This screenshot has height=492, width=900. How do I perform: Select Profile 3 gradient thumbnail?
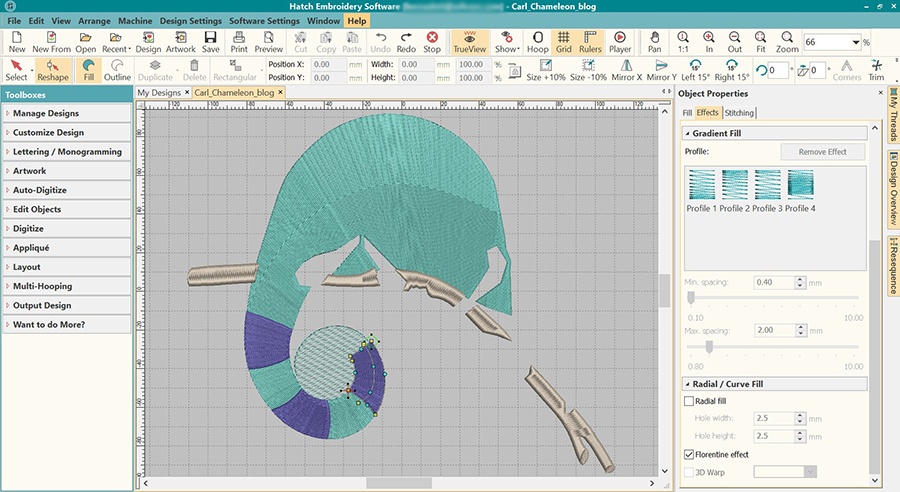(x=767, y=184)
